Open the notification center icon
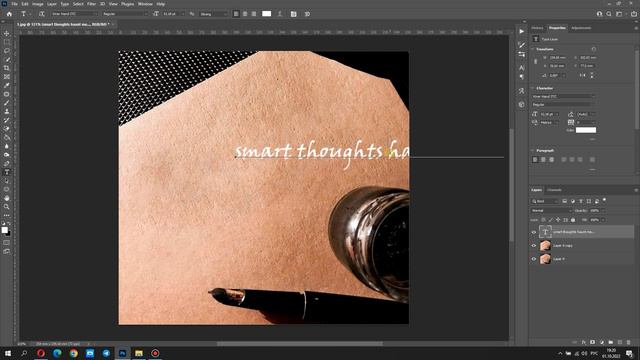The image size is (640, 360). click(629, 353)
